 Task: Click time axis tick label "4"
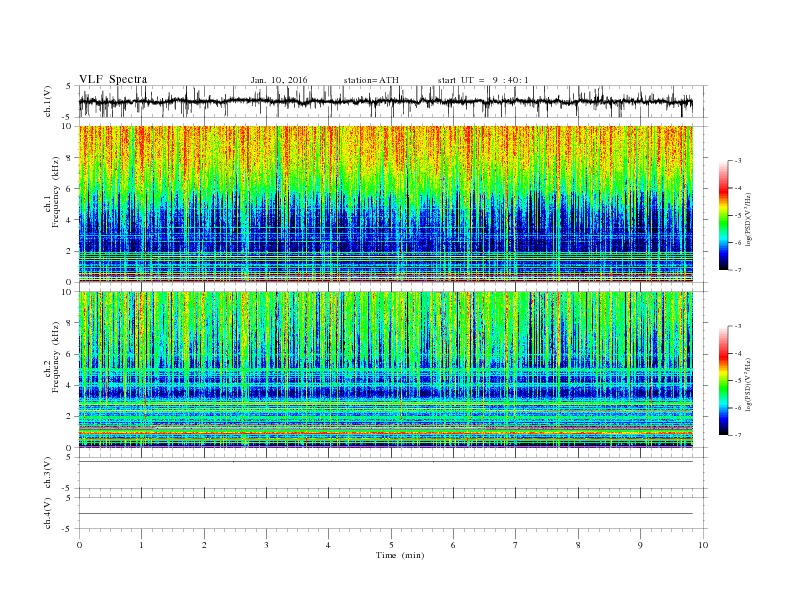click(x=328, y=545)
